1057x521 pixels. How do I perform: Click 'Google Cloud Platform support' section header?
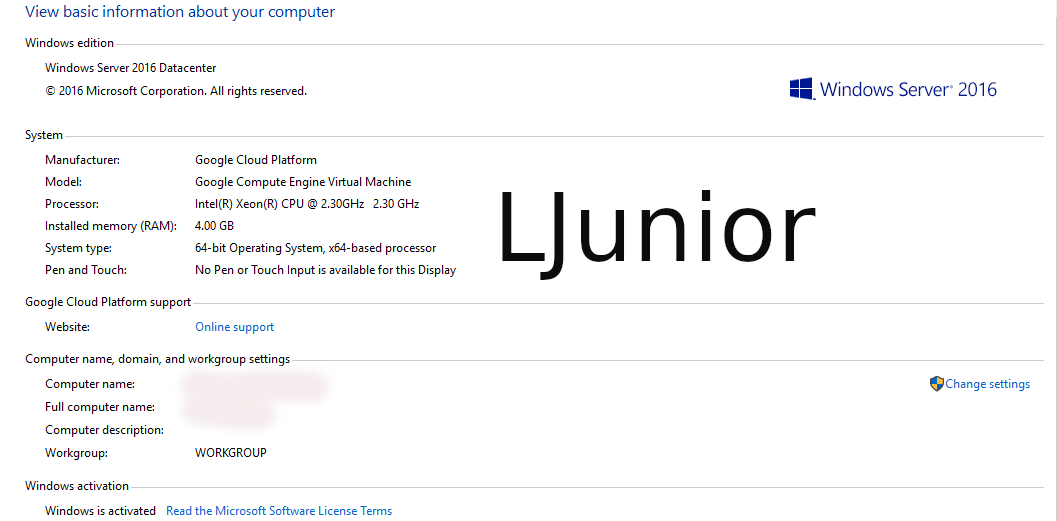point(108,302)
